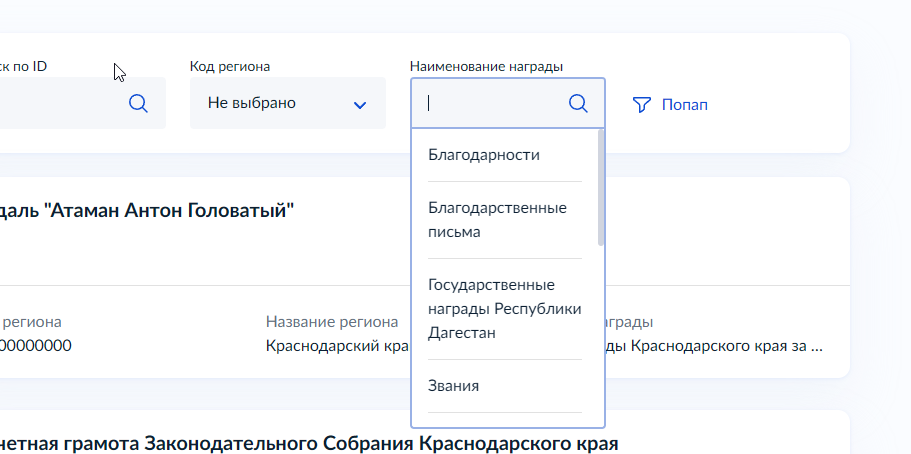This screenshot has height=454, width=911.
Task: Pick "Государственные награды Республики Дагестан" option
Action: pos(504,308)
